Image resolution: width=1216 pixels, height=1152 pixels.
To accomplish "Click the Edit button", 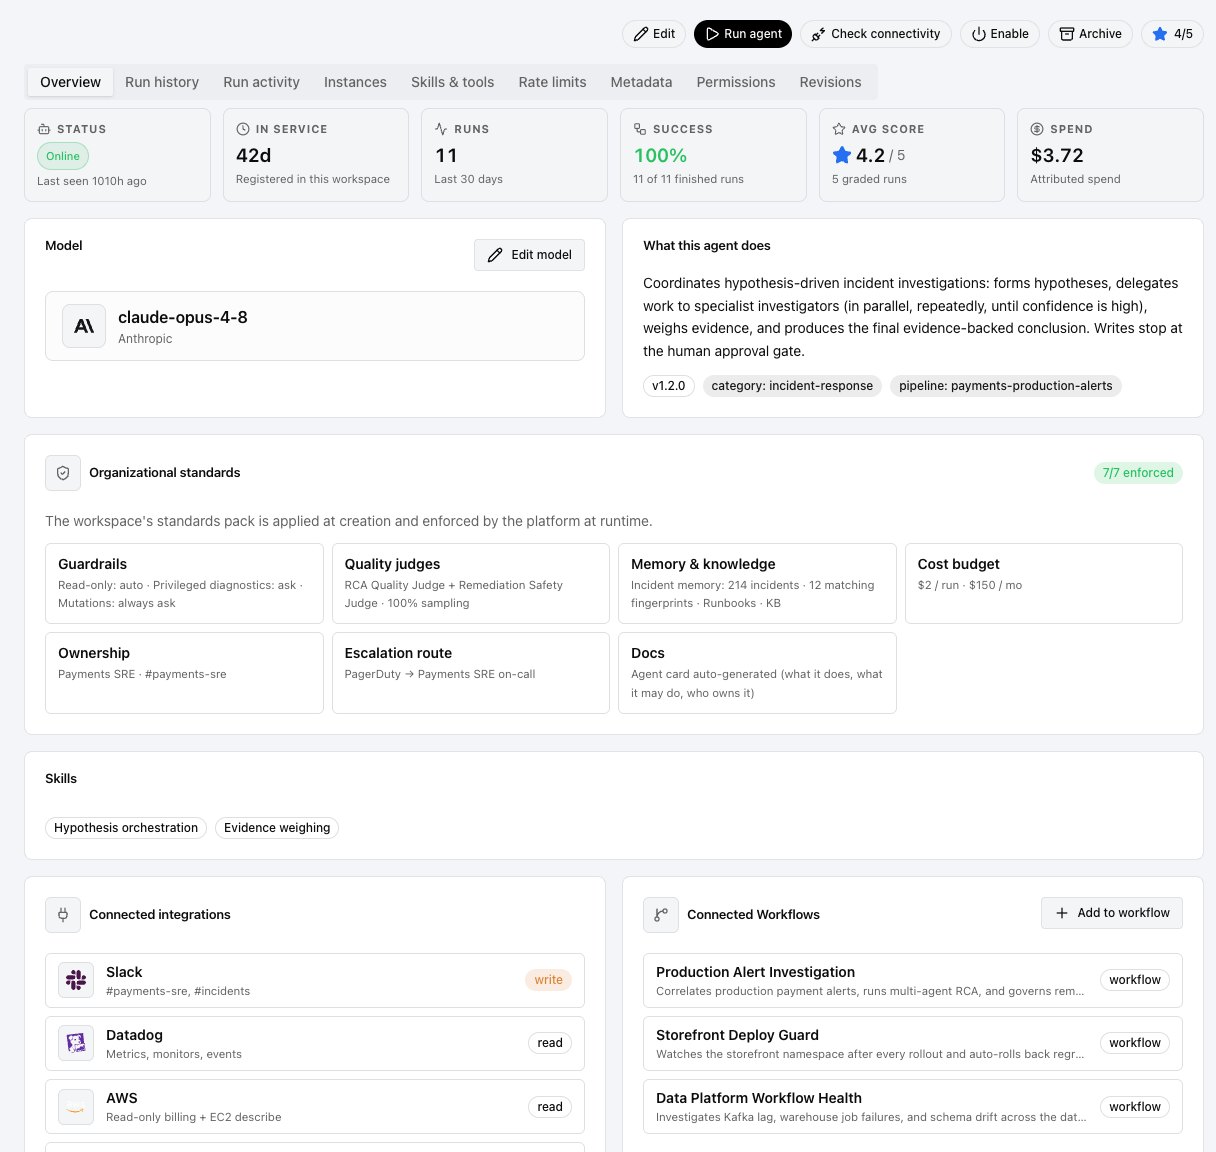I will click(654, 34).
